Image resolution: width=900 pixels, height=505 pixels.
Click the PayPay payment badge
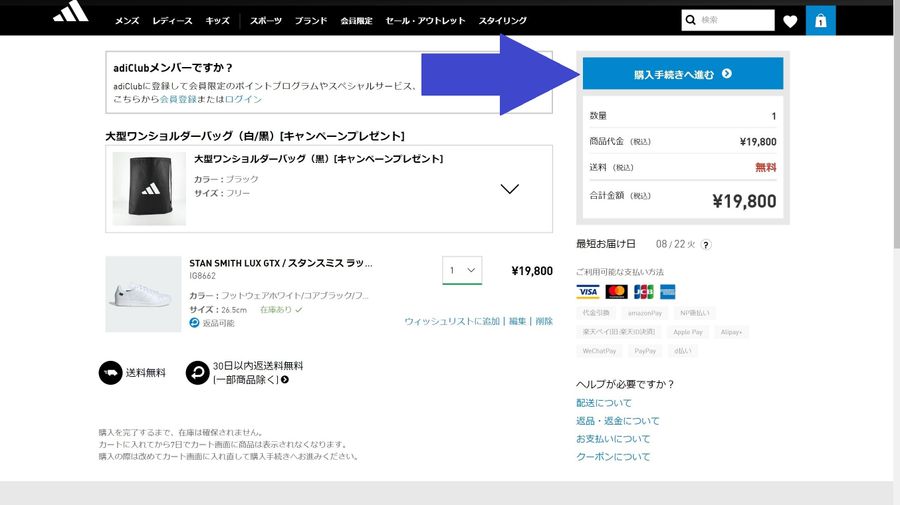point(645,351)
